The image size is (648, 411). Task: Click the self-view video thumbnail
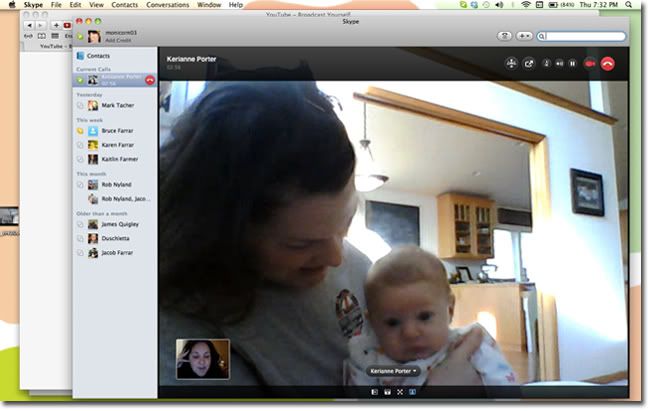tap(203, 359)
